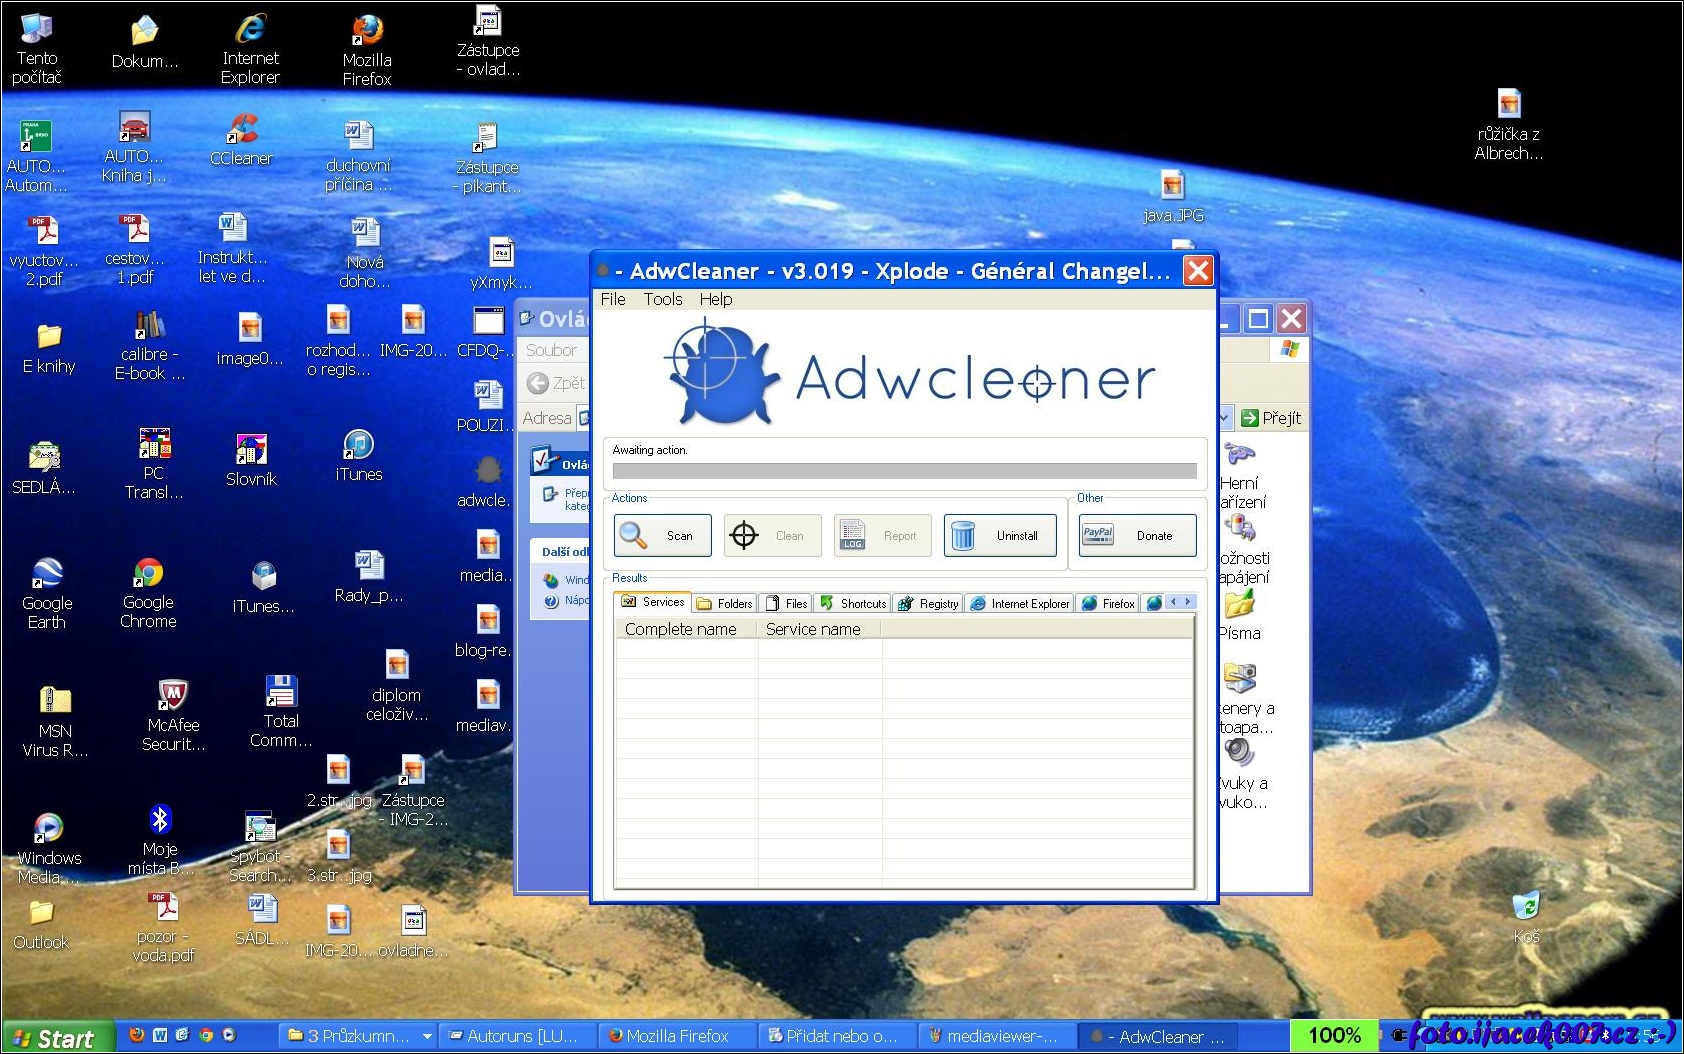
Task: Expand the grouped Průzkumník taskbar dropdown
Action: (427, 1036)
